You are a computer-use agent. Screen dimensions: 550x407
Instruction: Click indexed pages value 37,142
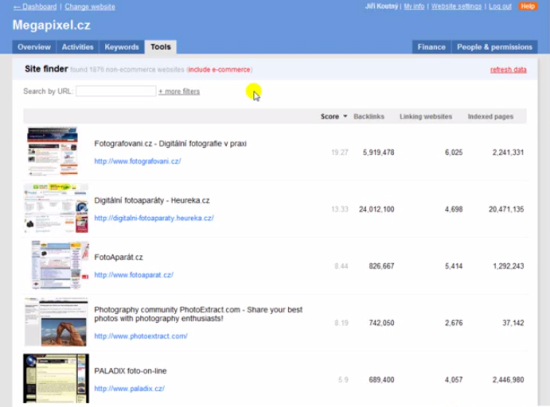click(513, 323)
